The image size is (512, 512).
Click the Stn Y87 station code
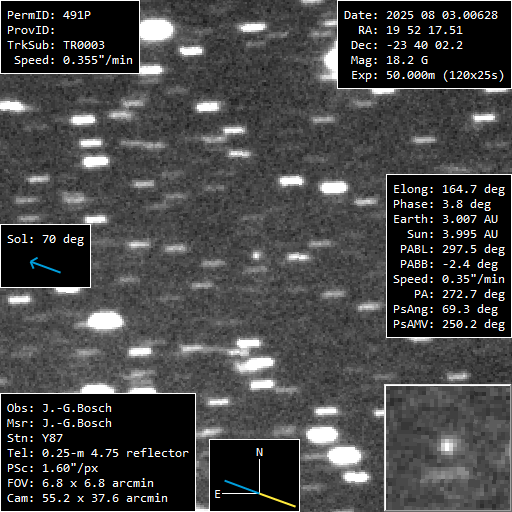tap(35, 438)
